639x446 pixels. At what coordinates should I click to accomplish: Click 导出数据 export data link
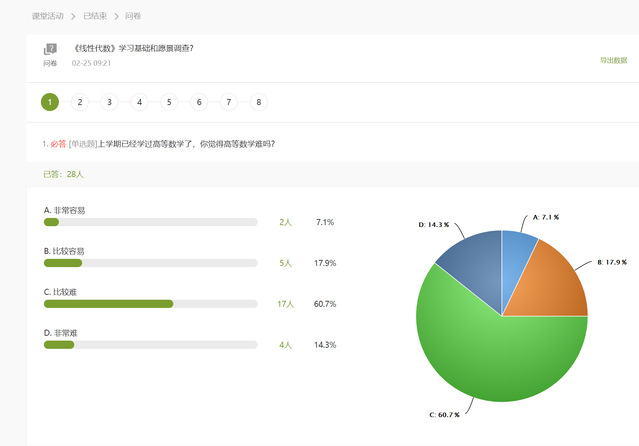click(612, 60)
